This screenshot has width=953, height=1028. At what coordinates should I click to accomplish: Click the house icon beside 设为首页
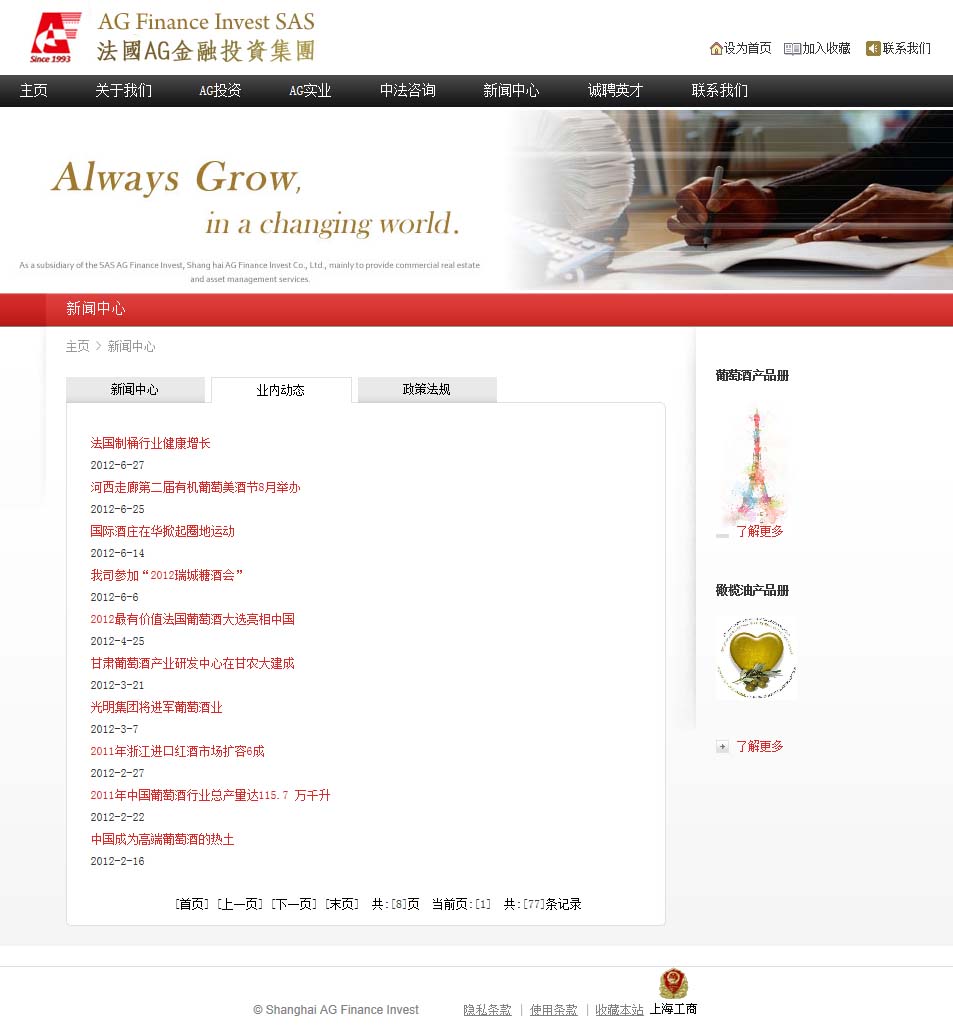(x=716, y=49)
